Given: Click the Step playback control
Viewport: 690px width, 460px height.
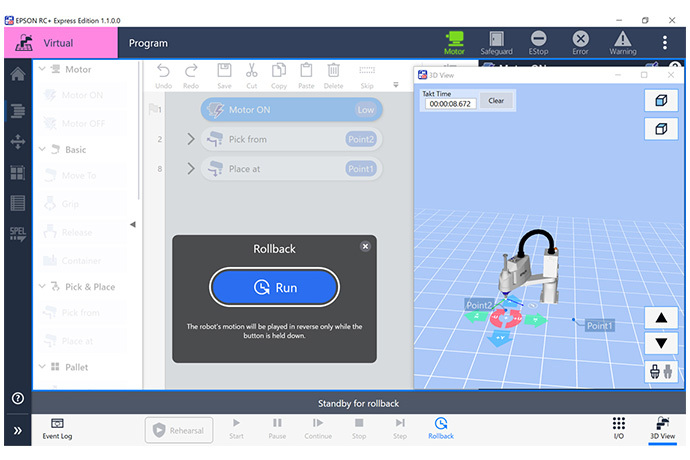Looking at the screenshot, I should click(400, 429).
